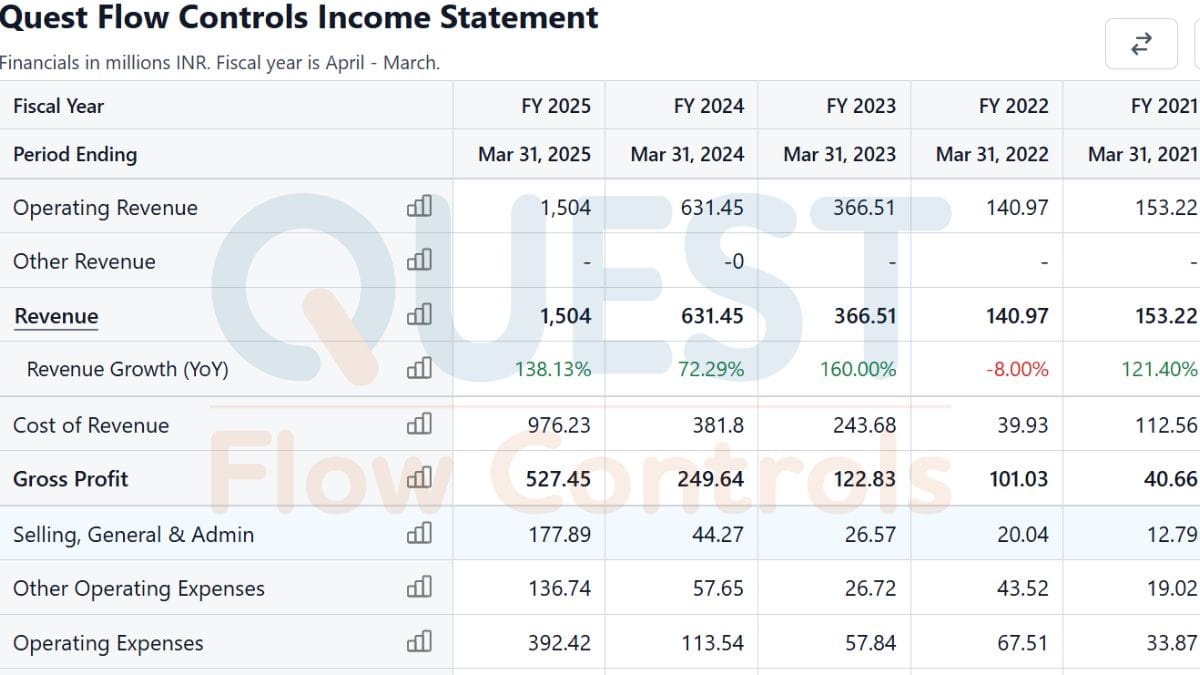Click the swap columns arrows button
Viewport: 1200px width, 675px height.
click(x=1141, y=44)
